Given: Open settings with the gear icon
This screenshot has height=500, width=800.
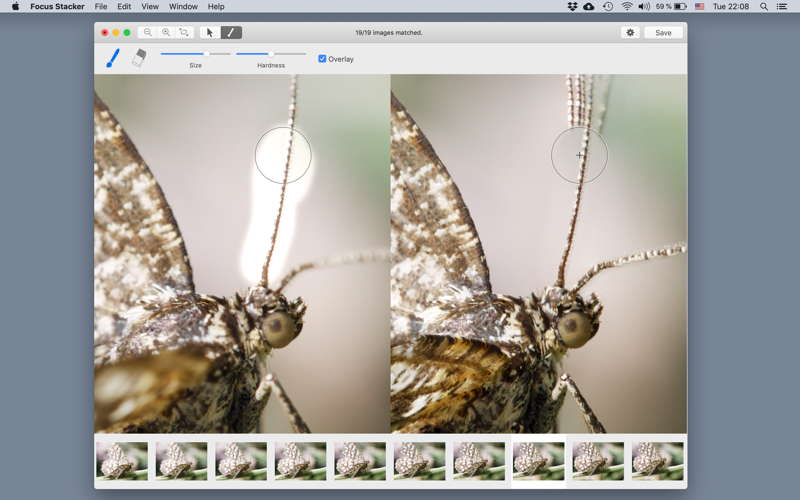Looking at the screenshot, I should (630, 33).
